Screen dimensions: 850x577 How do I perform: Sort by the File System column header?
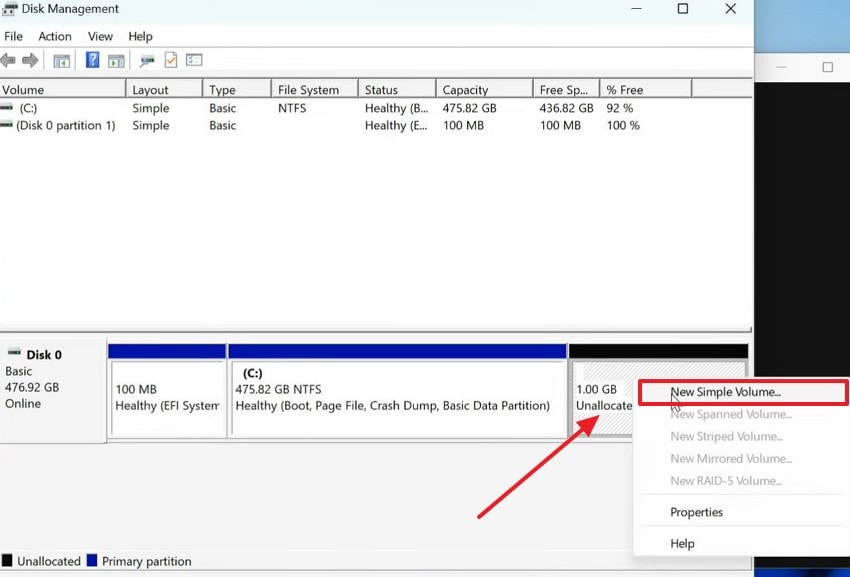(x=314, y=89)
